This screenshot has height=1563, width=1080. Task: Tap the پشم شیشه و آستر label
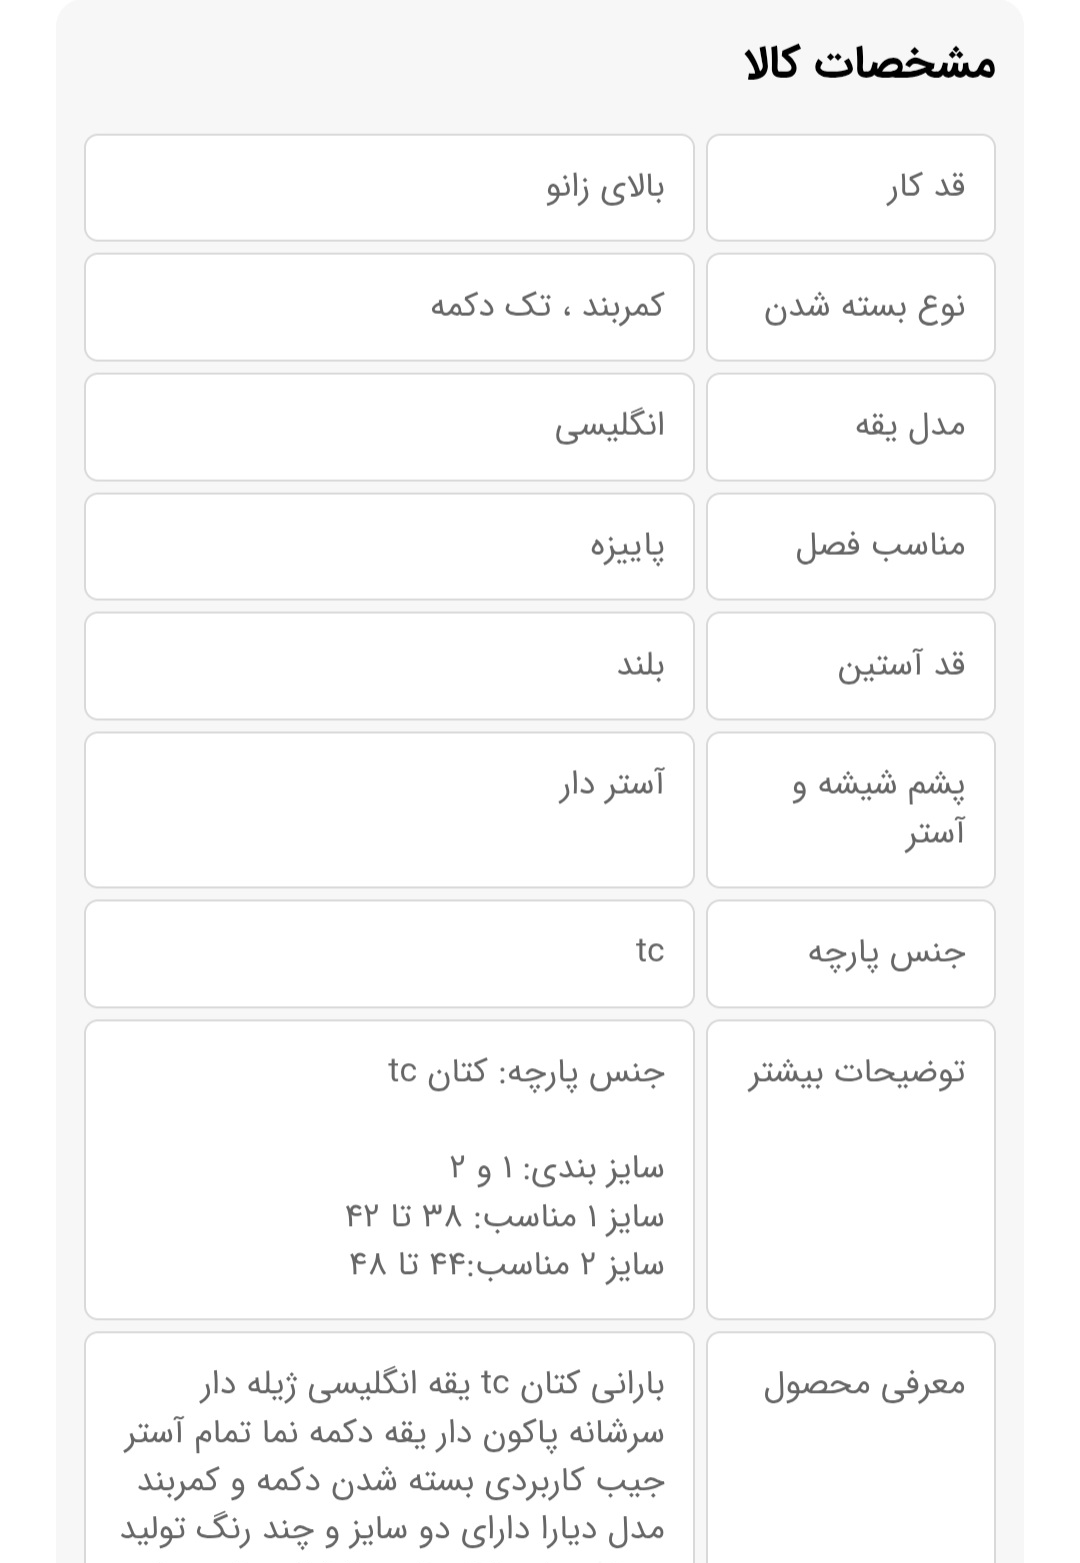879,808
